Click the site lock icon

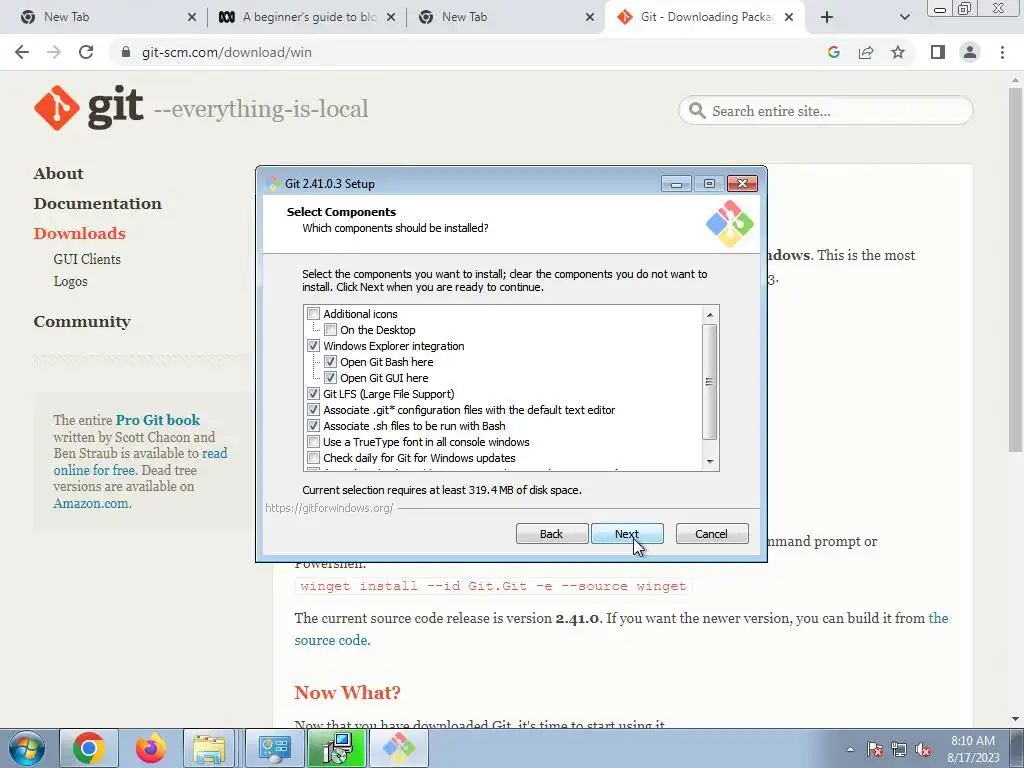126,52
